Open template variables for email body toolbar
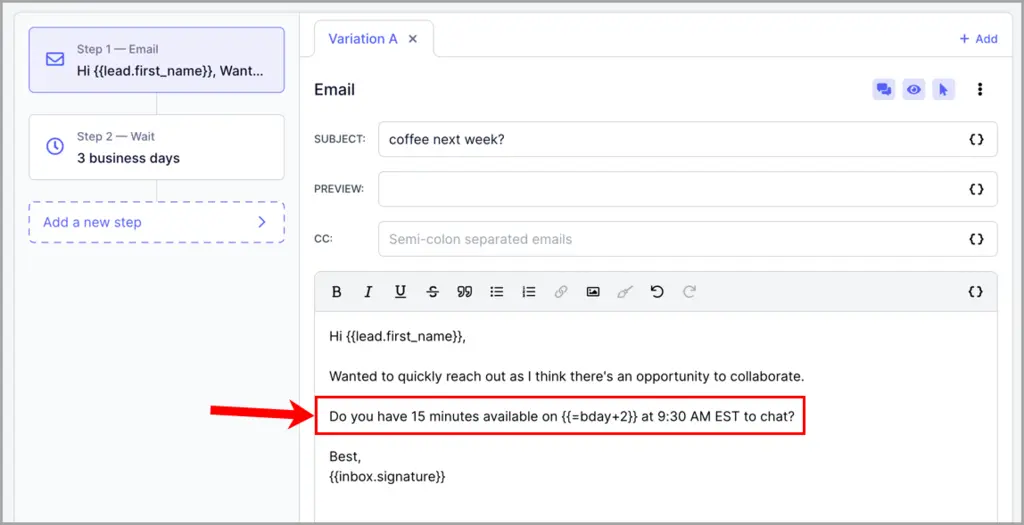The width and height of the screenshot is (1024, 525). [x=976, y=292]
